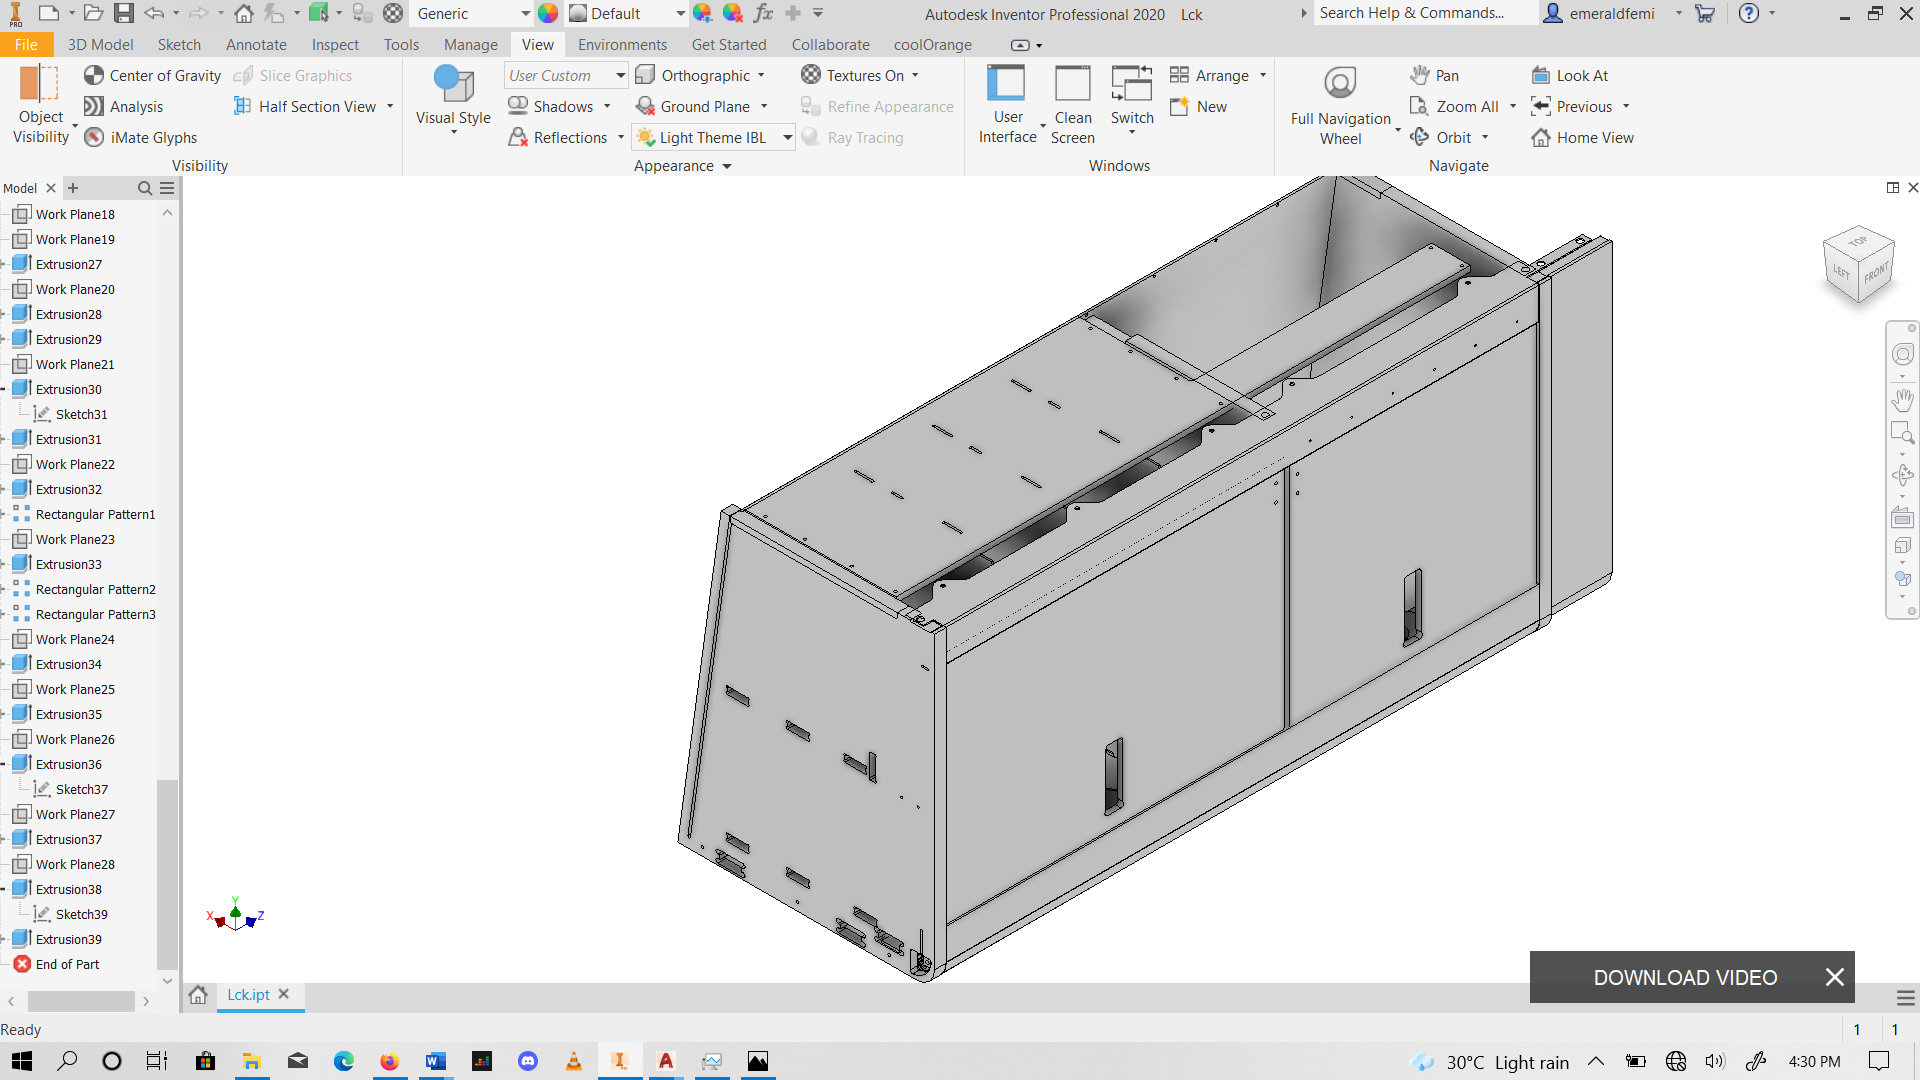The image size is (1920, 1080).
Task: Click the ViewCube FRONT face
Action: click(1876, 273)
